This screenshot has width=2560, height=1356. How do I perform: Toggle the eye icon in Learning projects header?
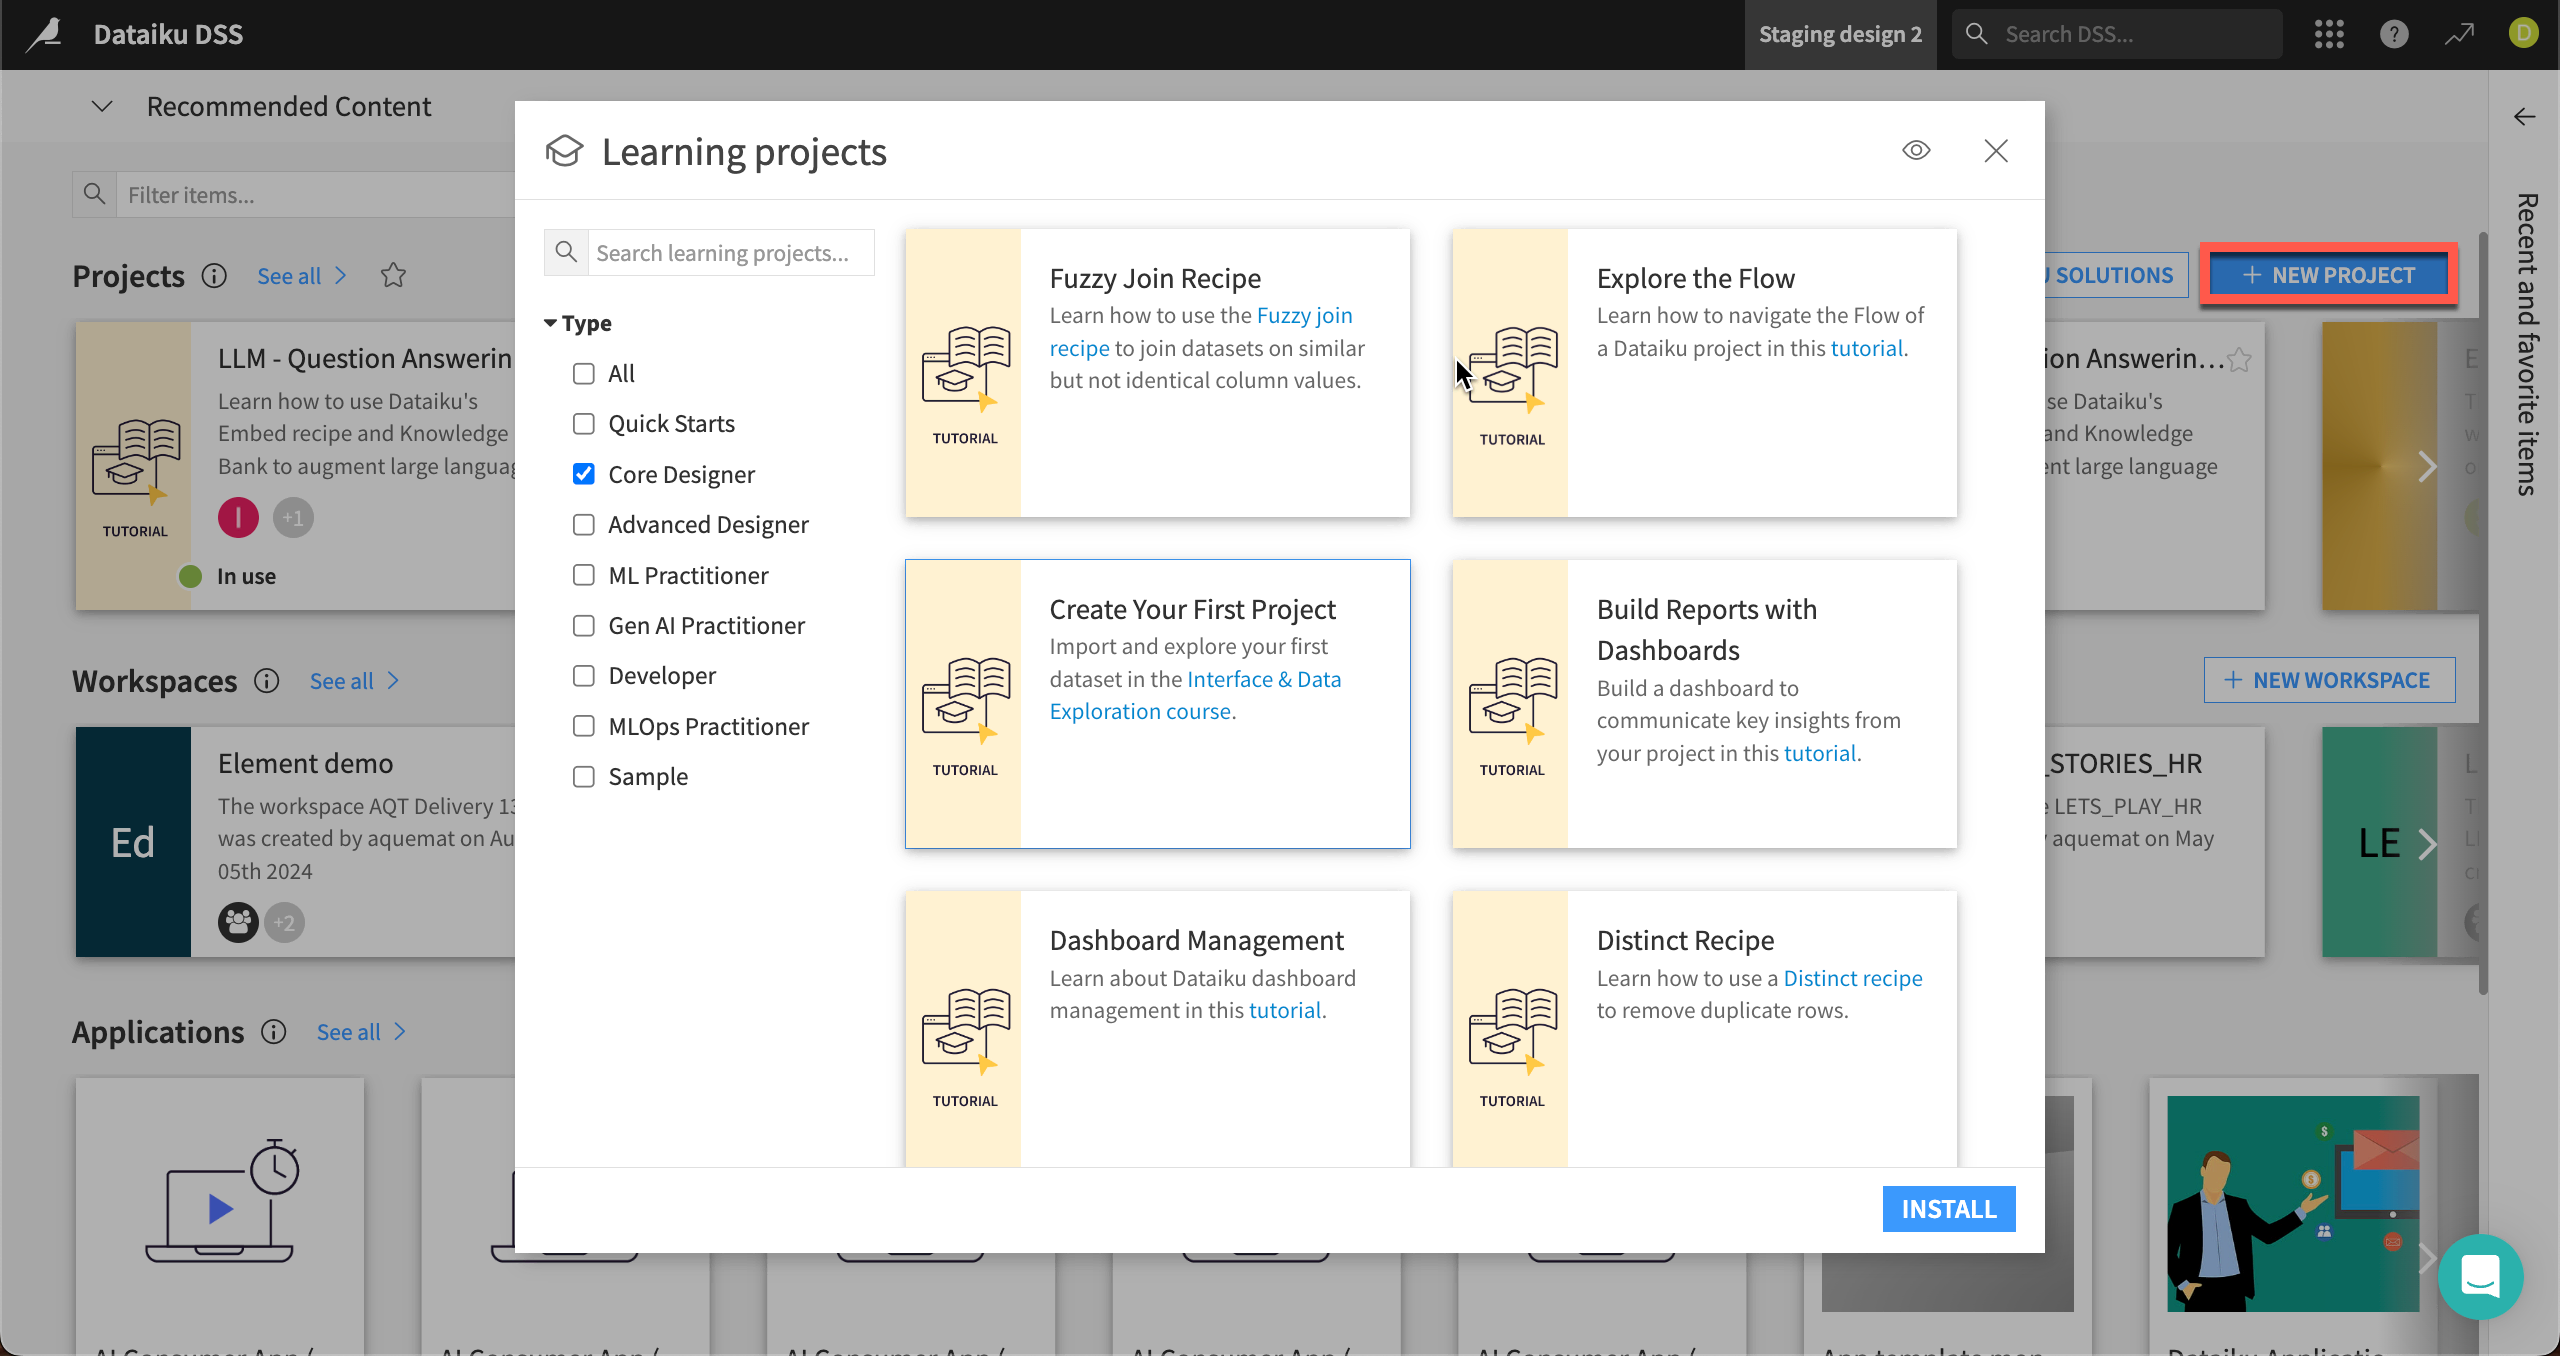(x=1916, y=151)
